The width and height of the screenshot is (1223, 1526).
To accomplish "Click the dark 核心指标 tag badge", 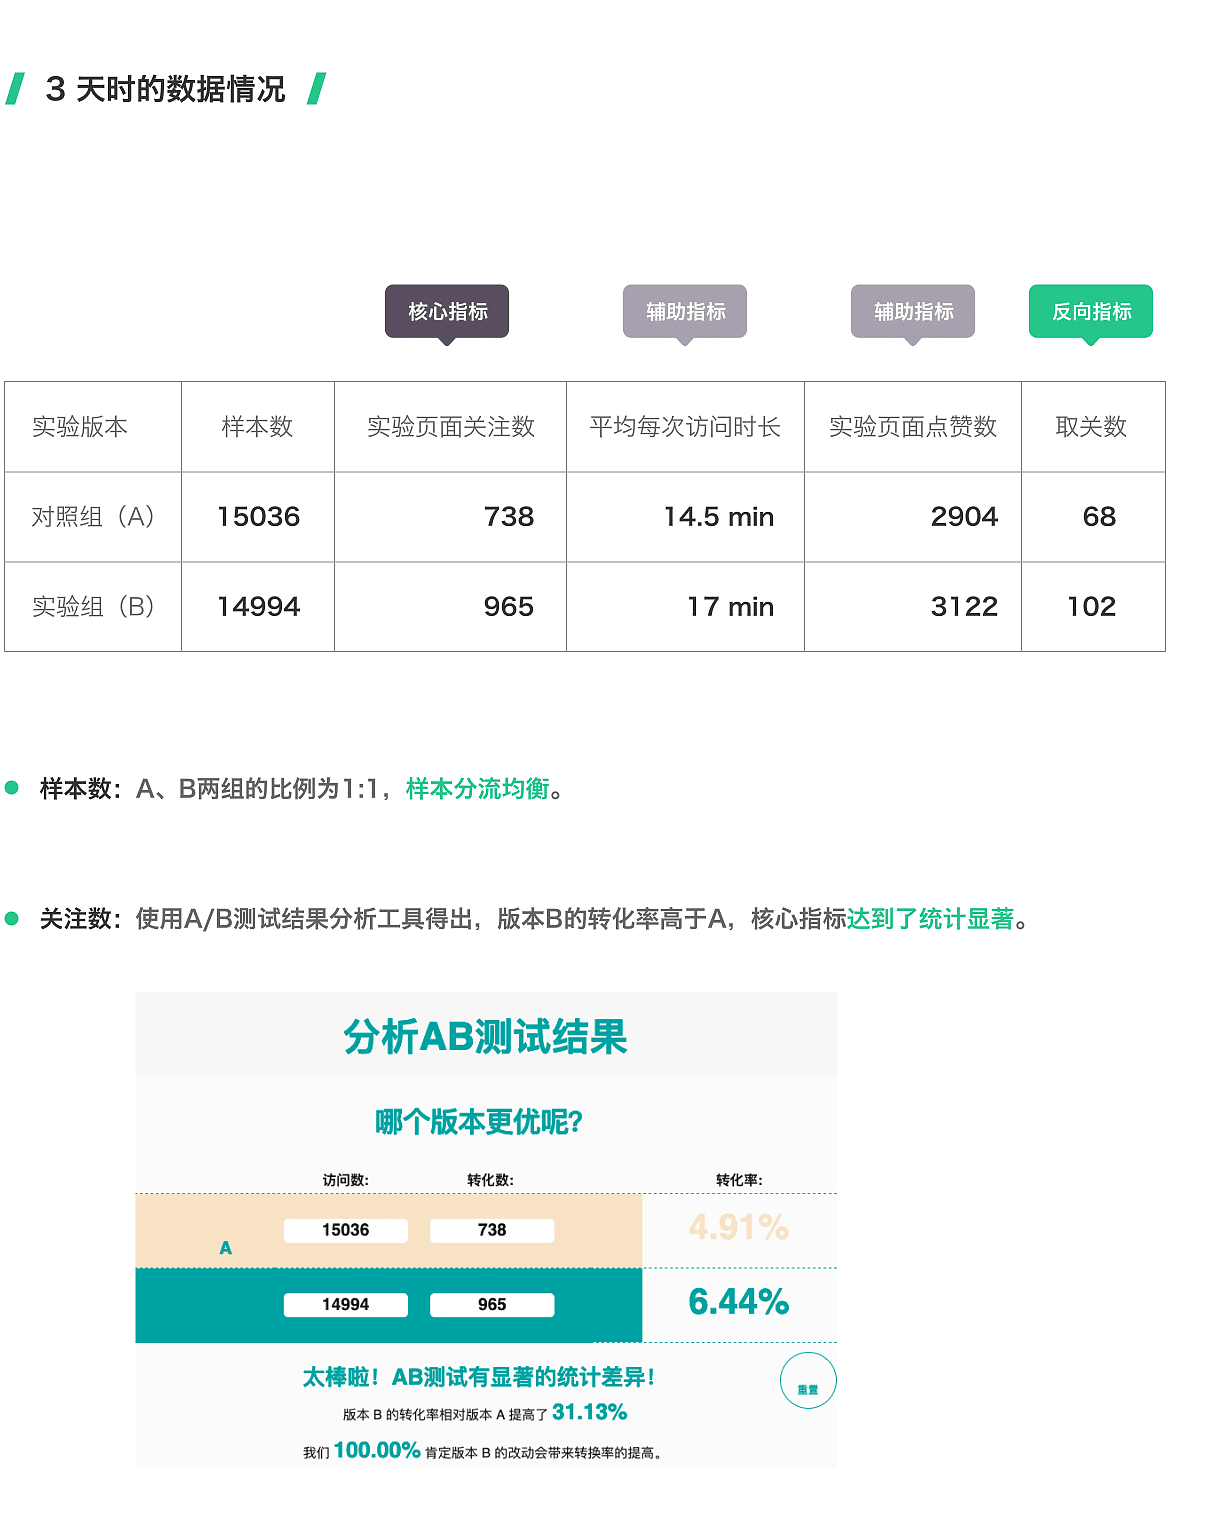I will coord(448,311).
